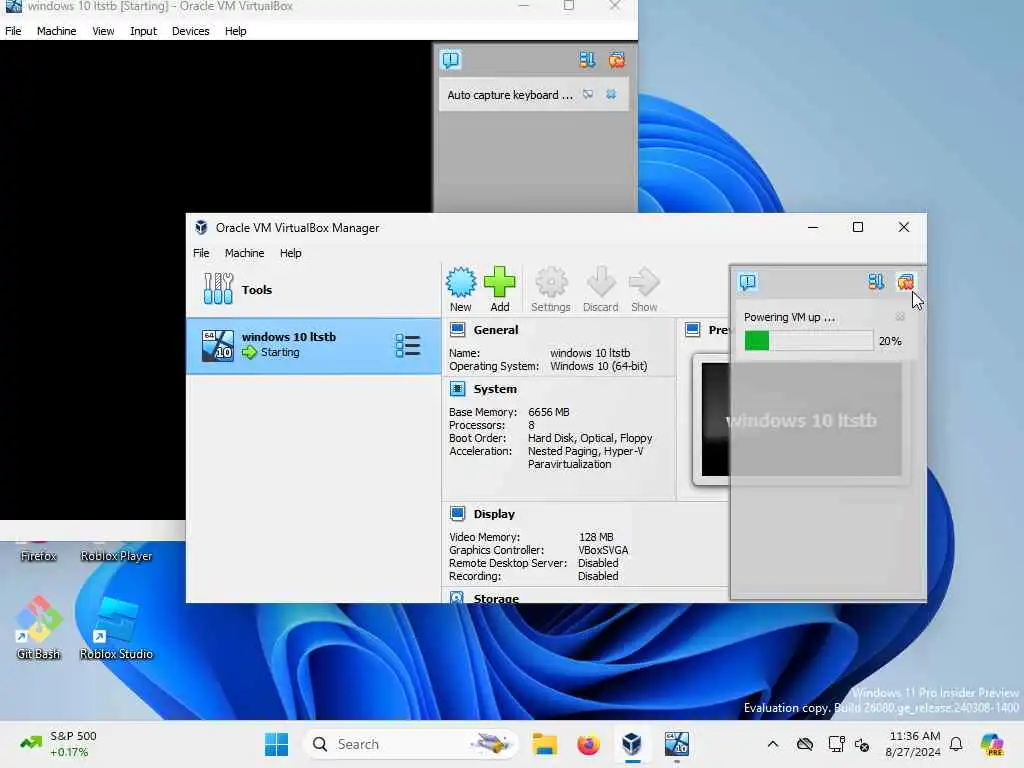The width and height of the screenshot is (1024, 768).
Task: Click the Copilot preview icon in taskbar corner
Action: coord(991,744)
